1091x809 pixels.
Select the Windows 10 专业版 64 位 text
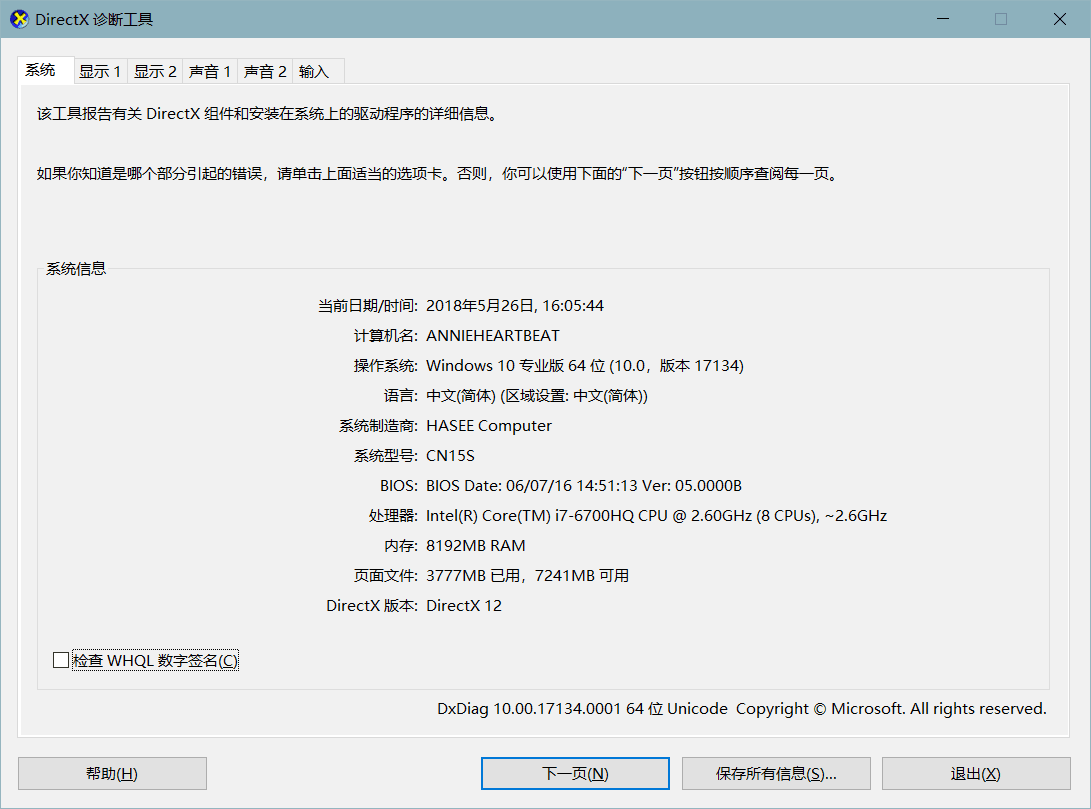(x=516, y=366)
